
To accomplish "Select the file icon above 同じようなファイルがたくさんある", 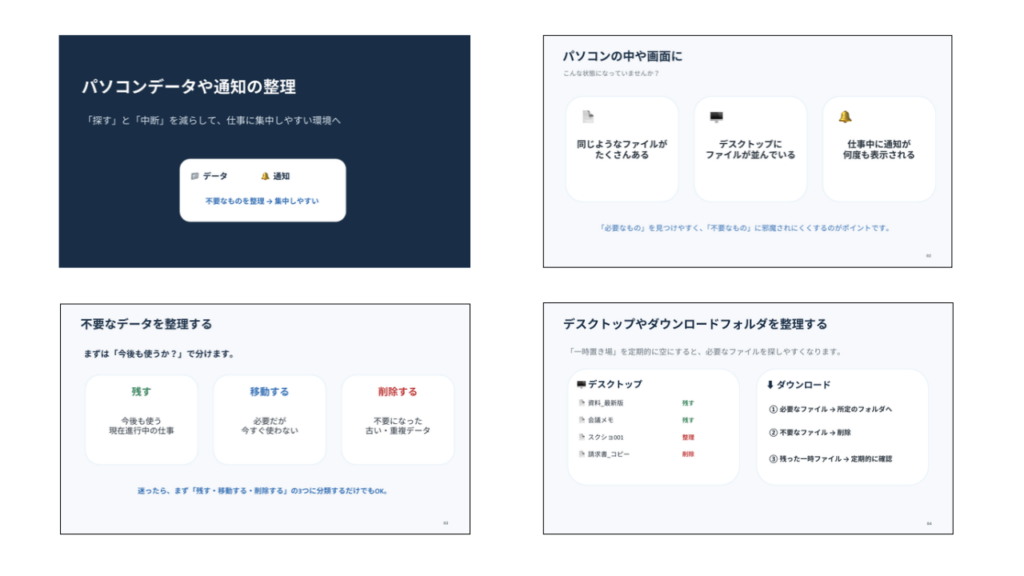I will click(x=588, y=116).
